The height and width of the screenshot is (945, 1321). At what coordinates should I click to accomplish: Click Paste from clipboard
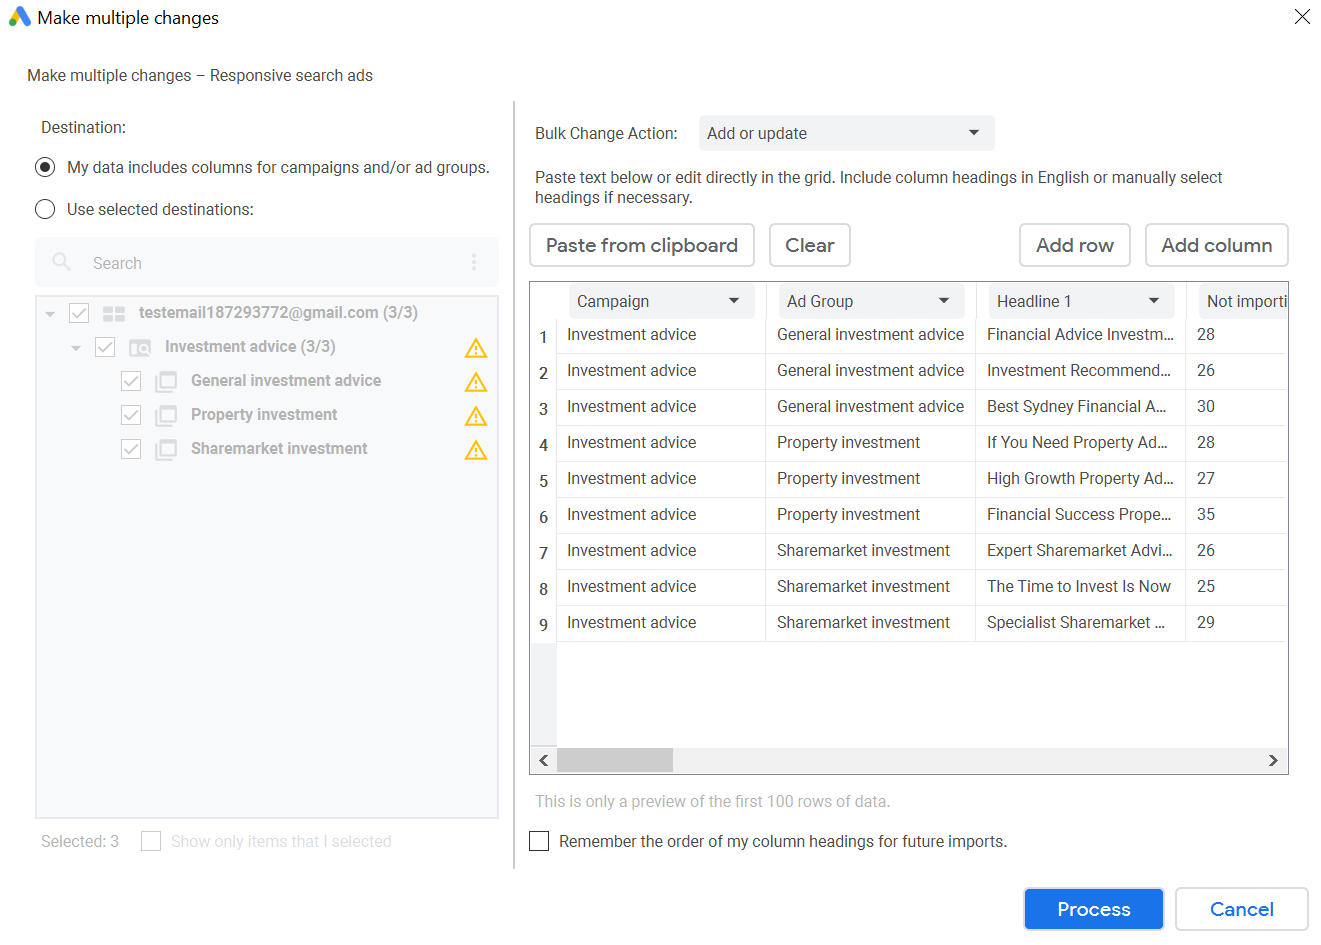click(x=641, y=245)
